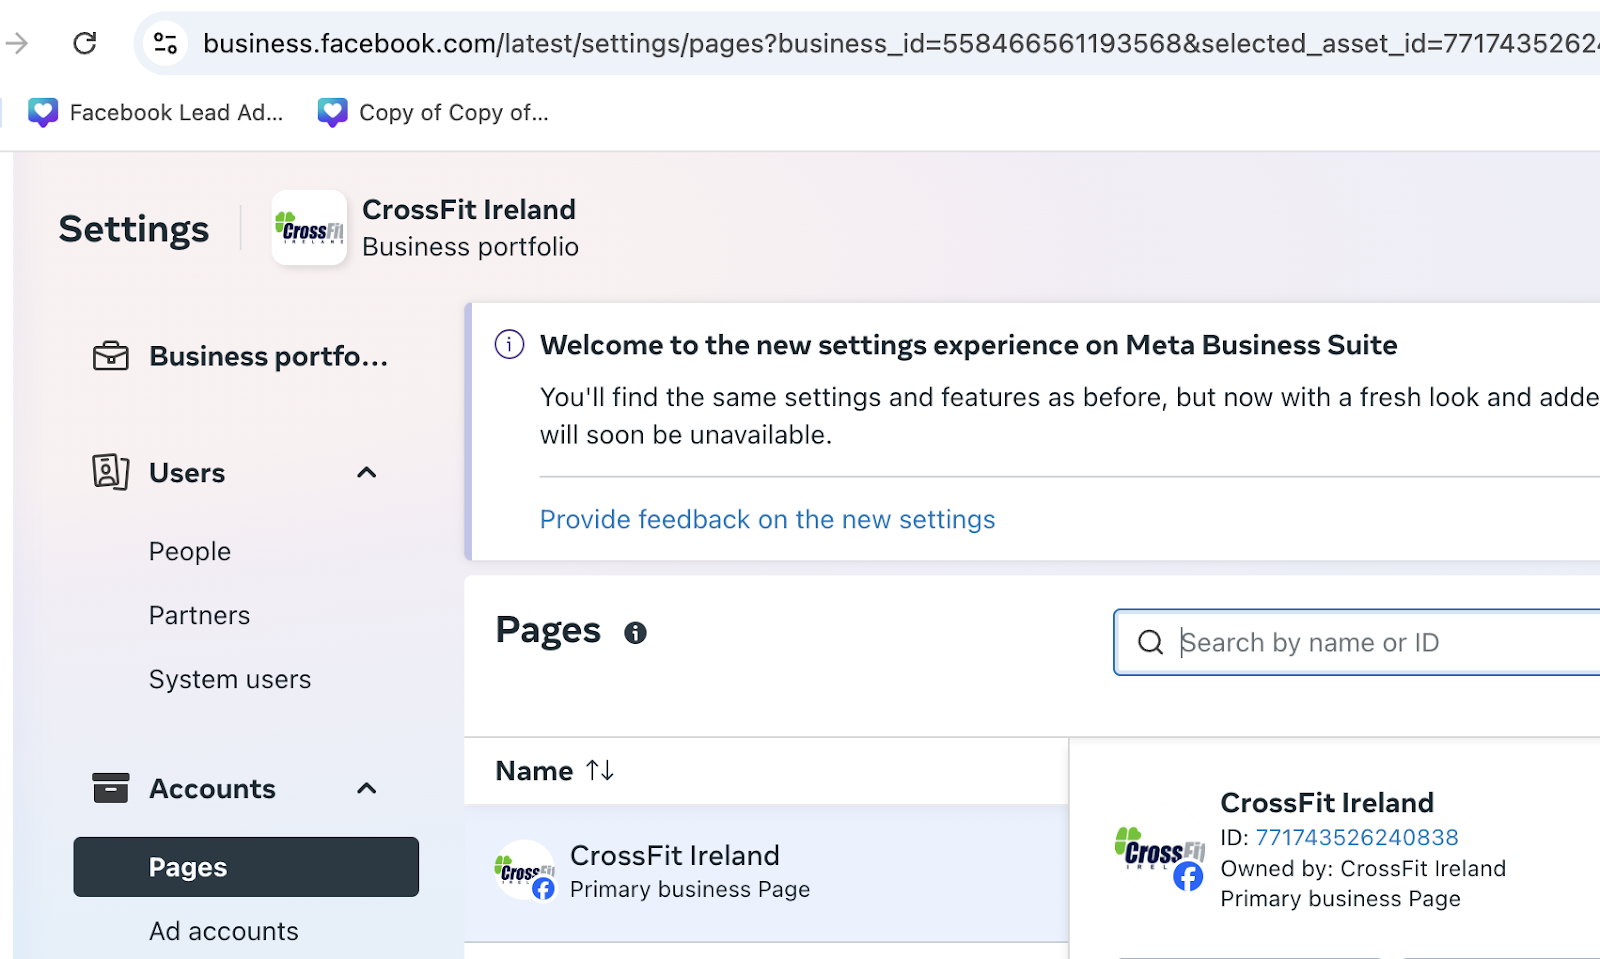Open site information icon in address bar
This screenshot has height=959, width=1600.
(165, 43)
